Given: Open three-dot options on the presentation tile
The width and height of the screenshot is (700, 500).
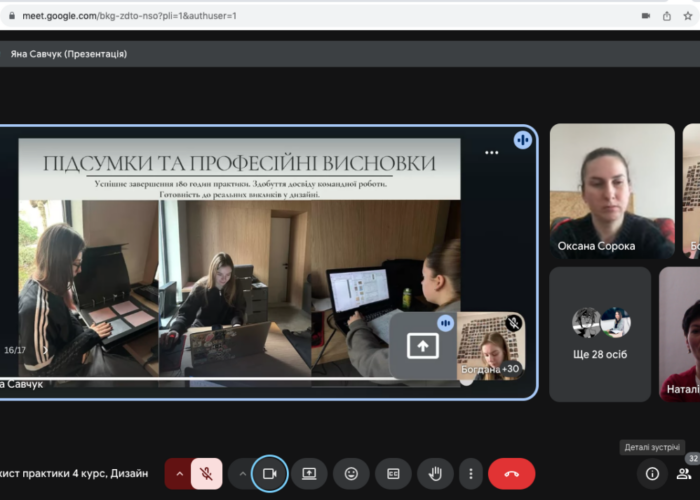Looking at the screenshot, I should (491, 153).
